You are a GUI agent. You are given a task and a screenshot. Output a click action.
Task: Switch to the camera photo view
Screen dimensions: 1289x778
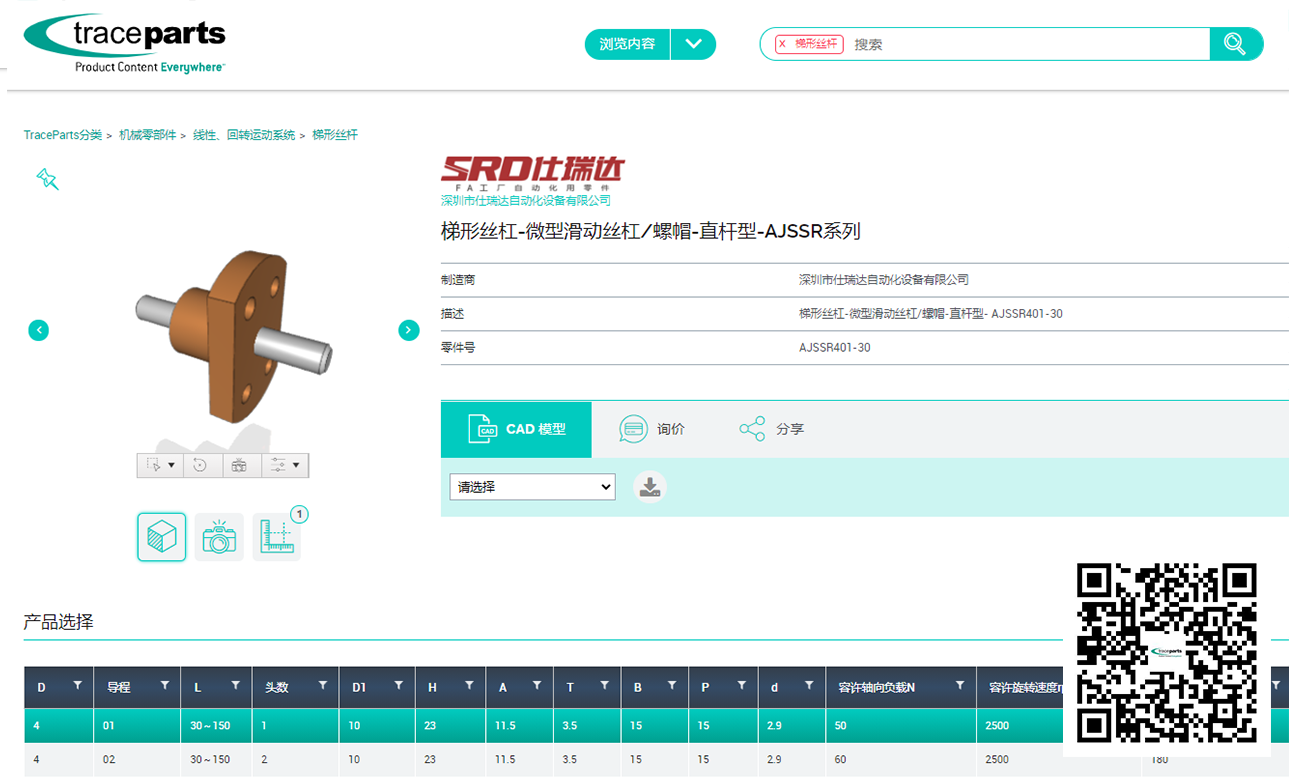point(219,537)
